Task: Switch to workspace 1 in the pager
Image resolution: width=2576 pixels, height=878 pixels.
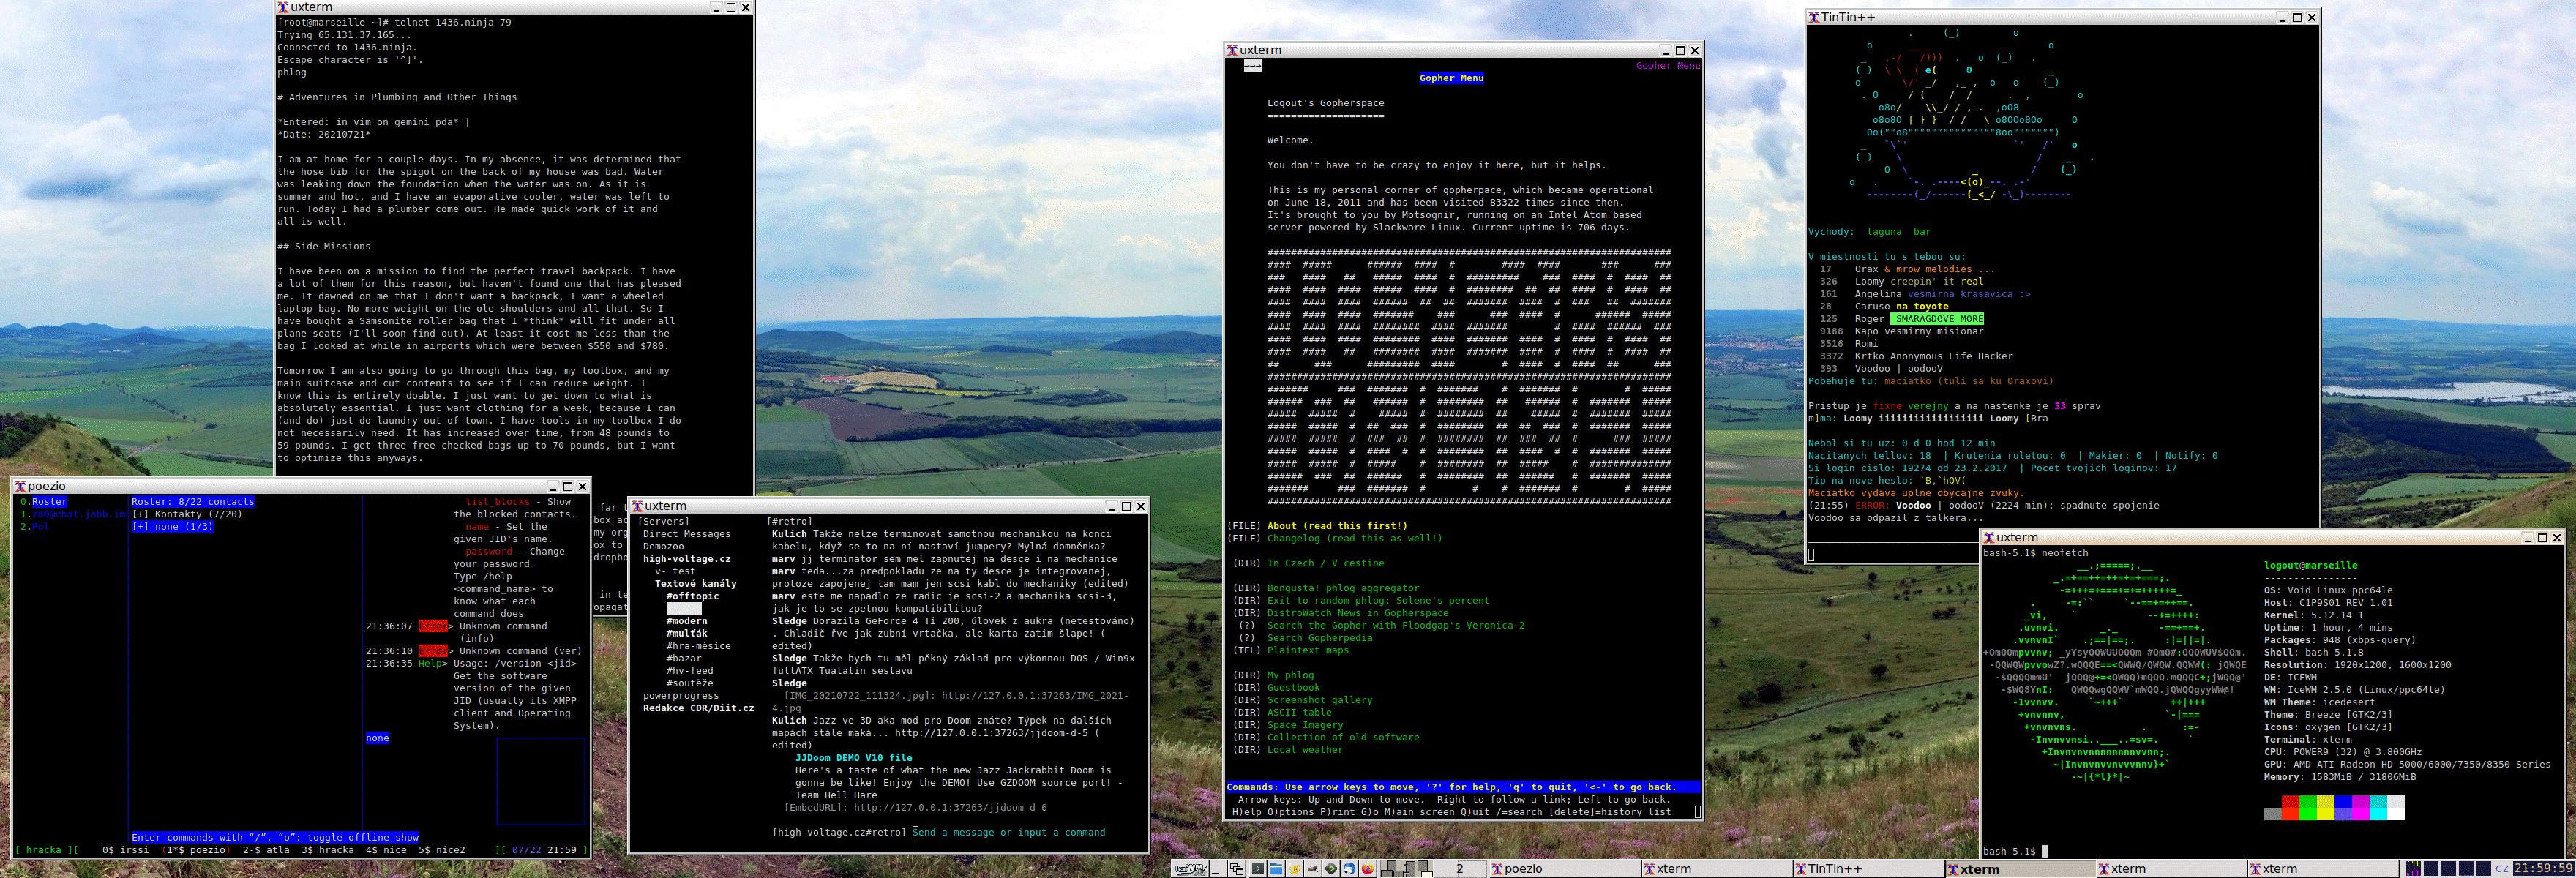Action: (1406, 869)
